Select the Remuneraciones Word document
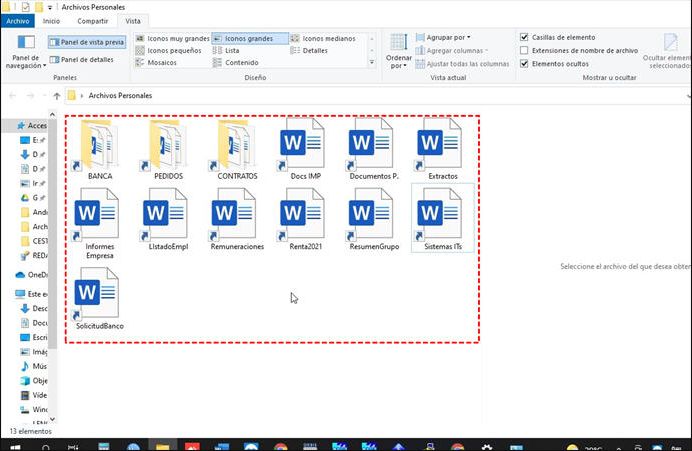This screenshot has width=692, height=451. coord(237,219)
